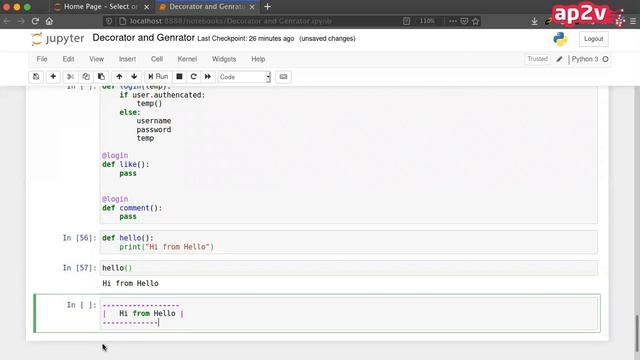Run the selected cell
Viewport: 640px width, 360px height.
(158, 77)
